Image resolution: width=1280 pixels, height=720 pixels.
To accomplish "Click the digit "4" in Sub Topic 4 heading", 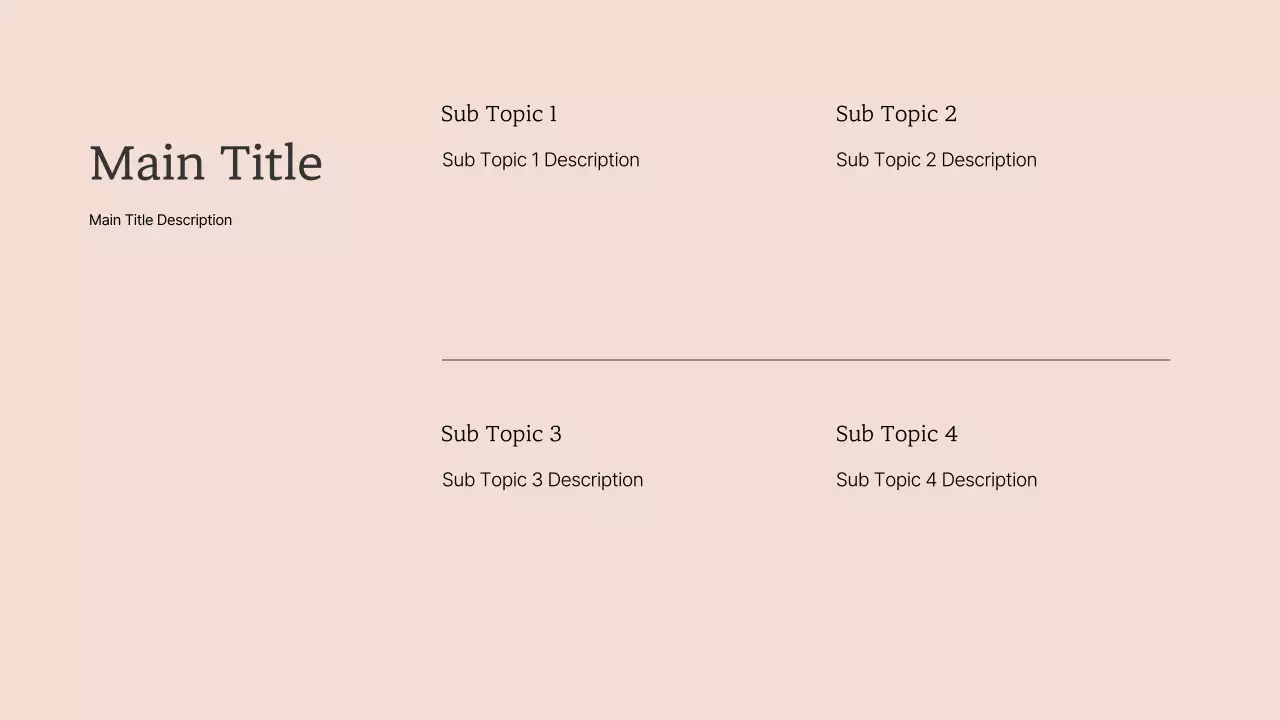I will [x=951, y=434].
